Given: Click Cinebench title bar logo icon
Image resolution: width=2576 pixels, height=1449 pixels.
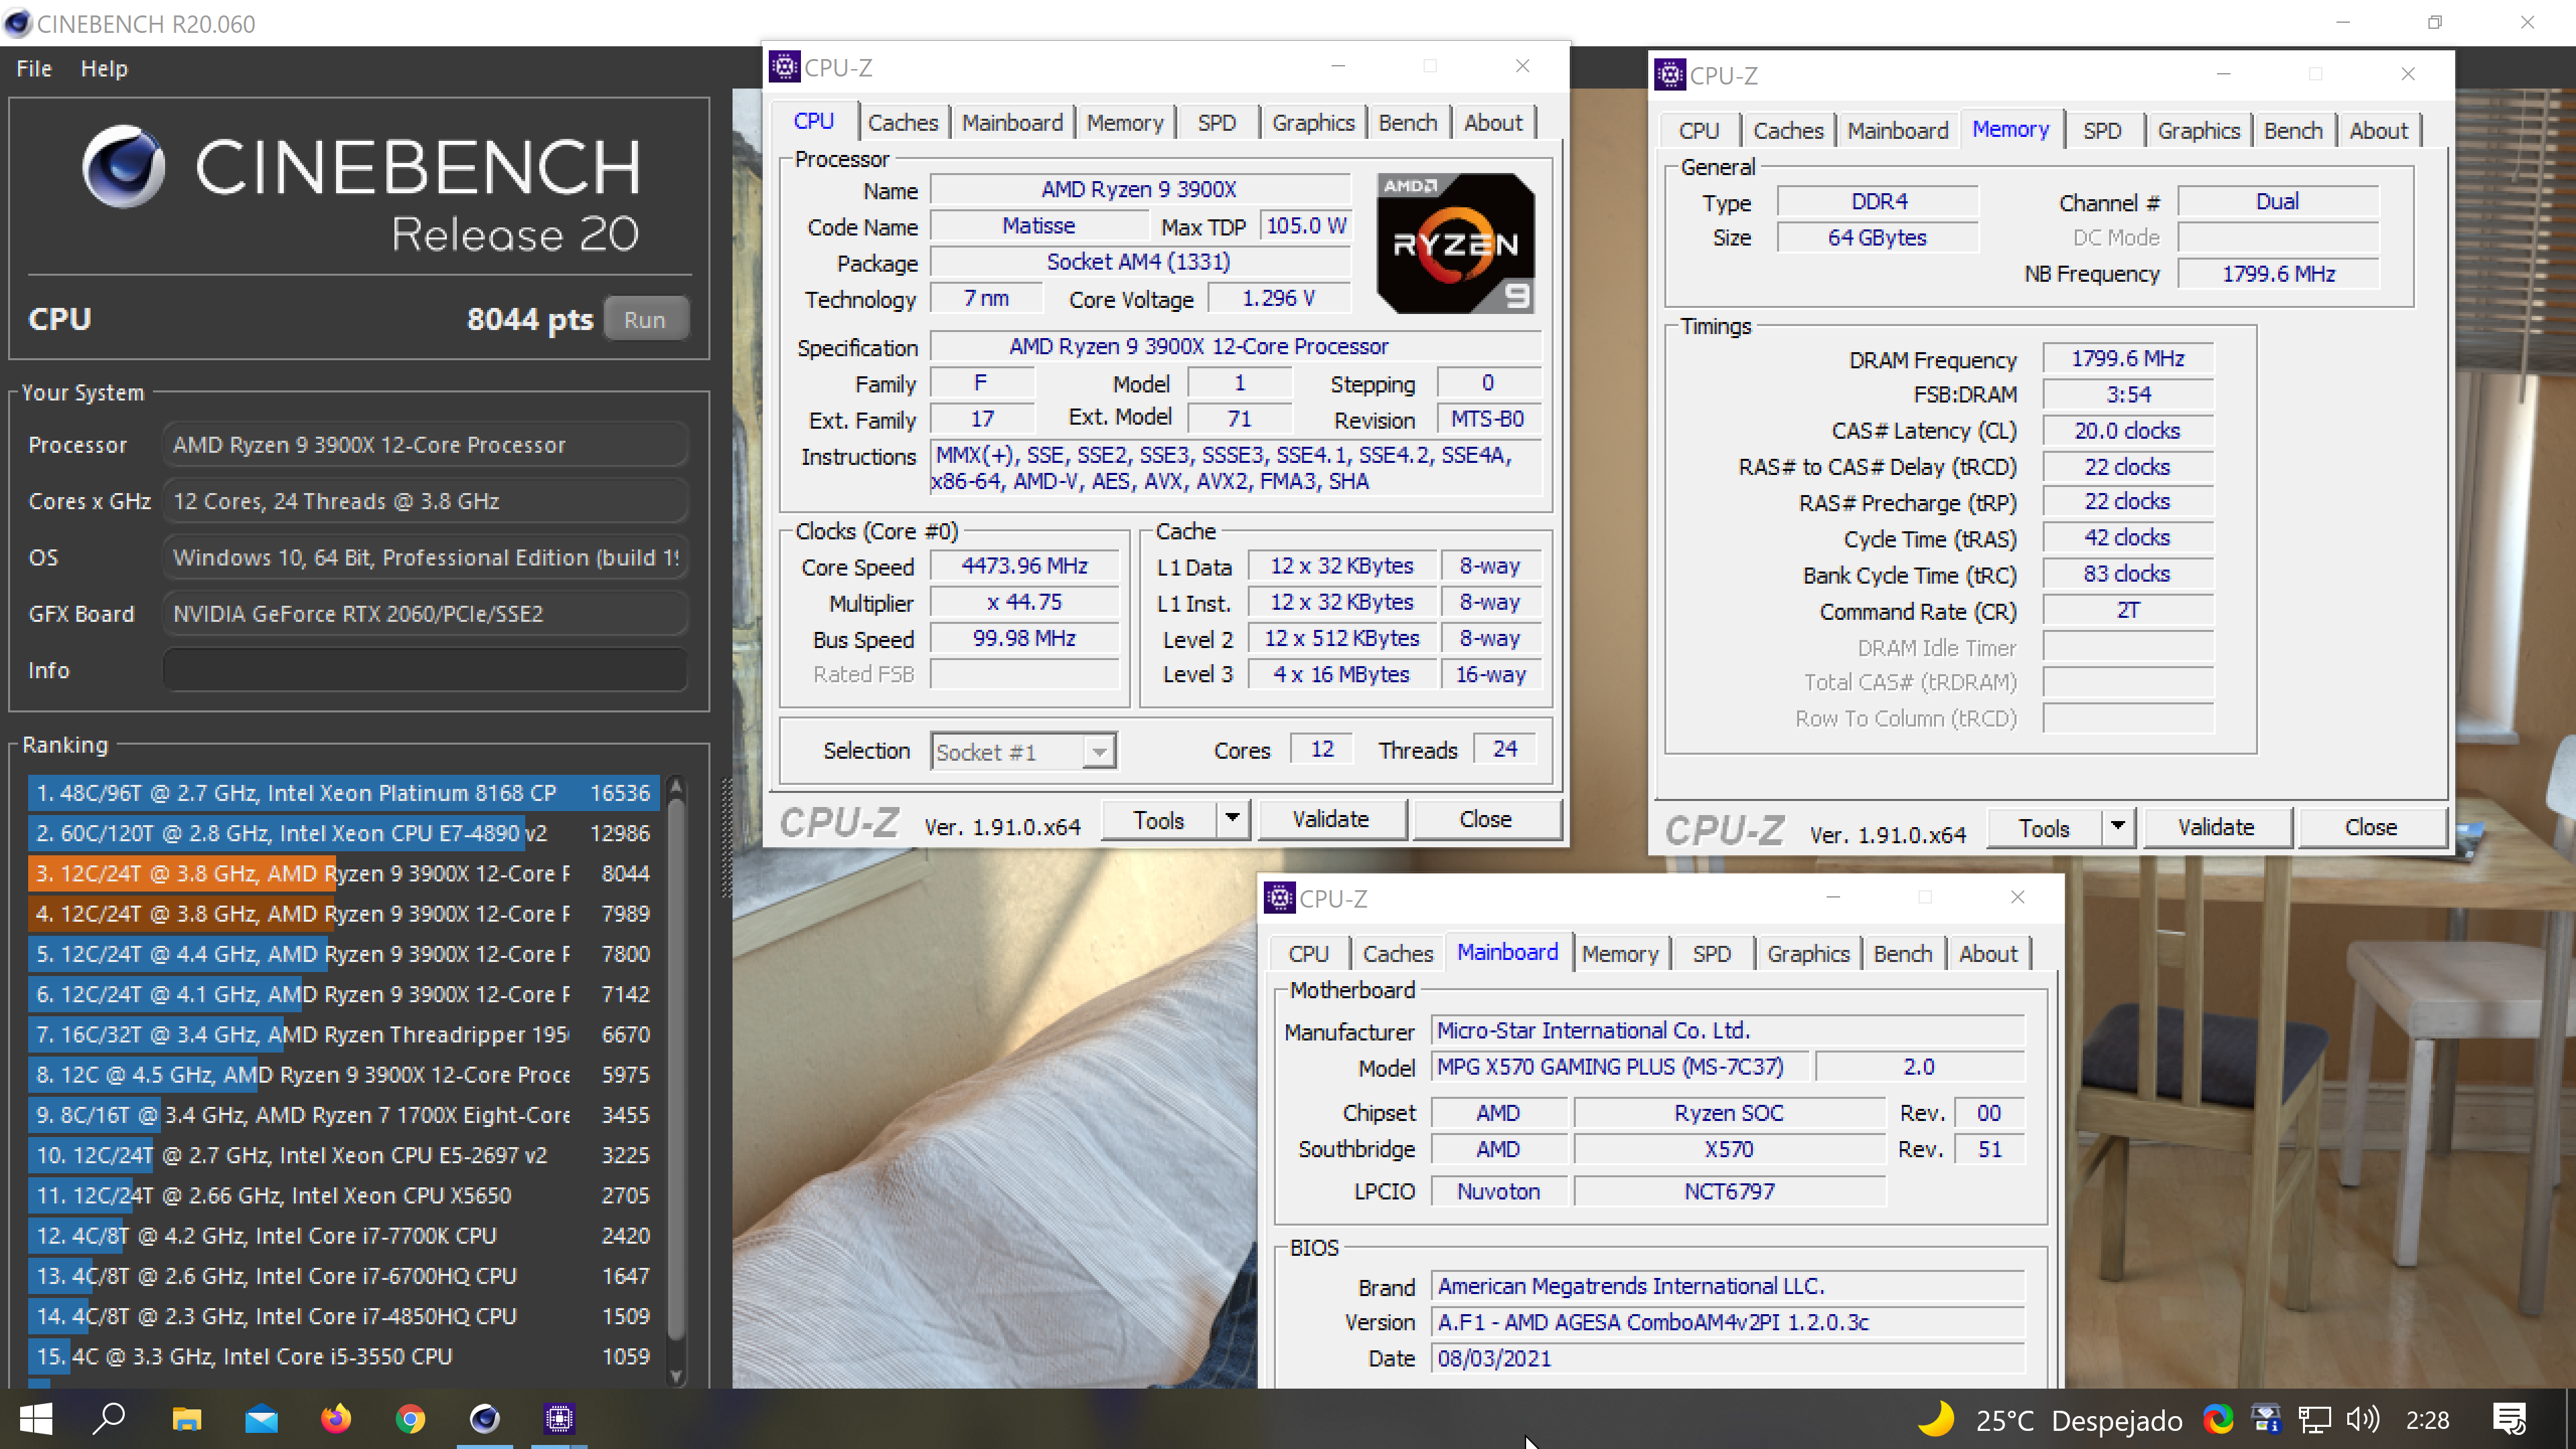Looking at the screenshot, I should click(x=17, y=23).
